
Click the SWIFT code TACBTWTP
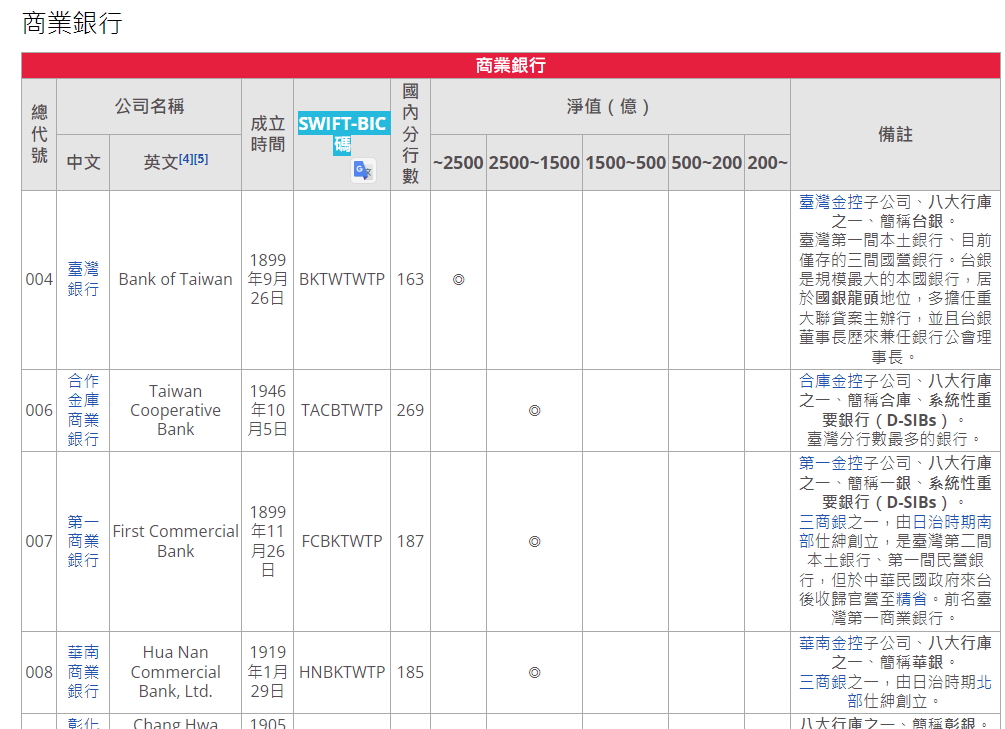342,410
